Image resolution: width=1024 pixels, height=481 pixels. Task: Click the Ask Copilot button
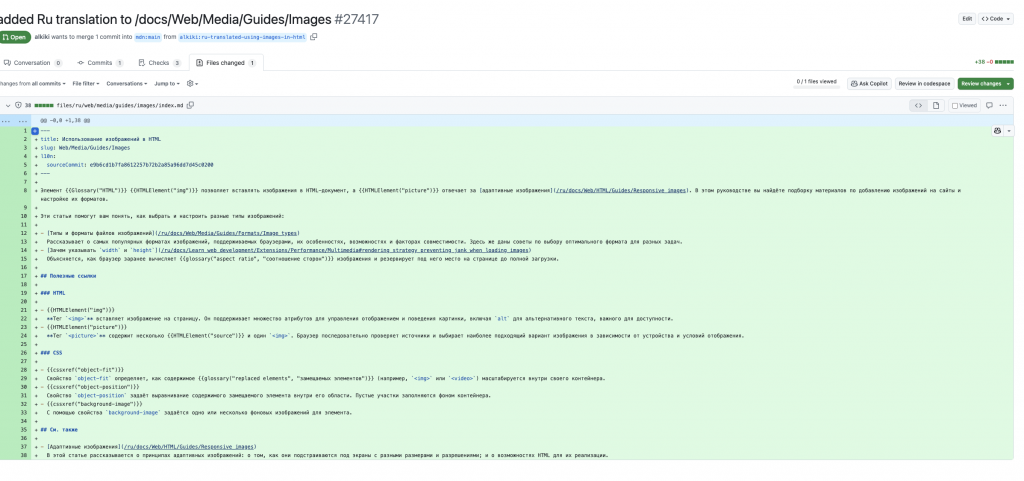pos(868,84)
